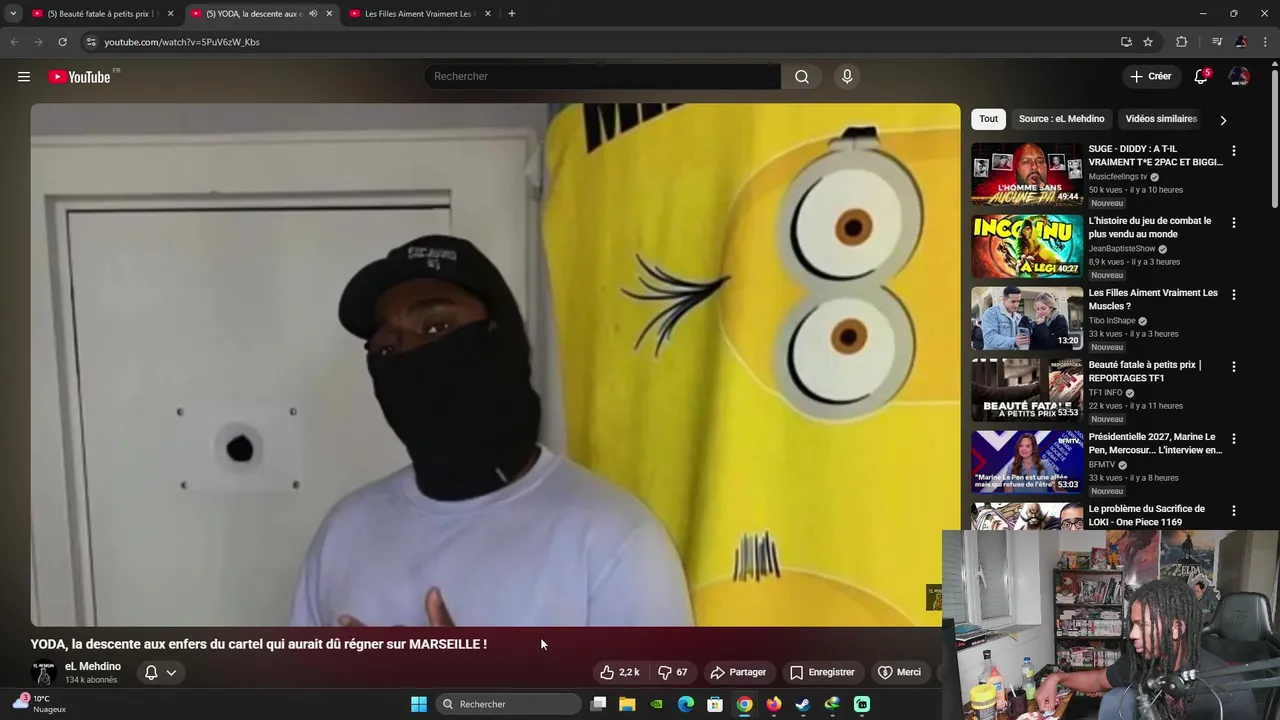Open the YouTube hamburger guide menu
This screenshot has width=1280, height=720.
(24, 77)
